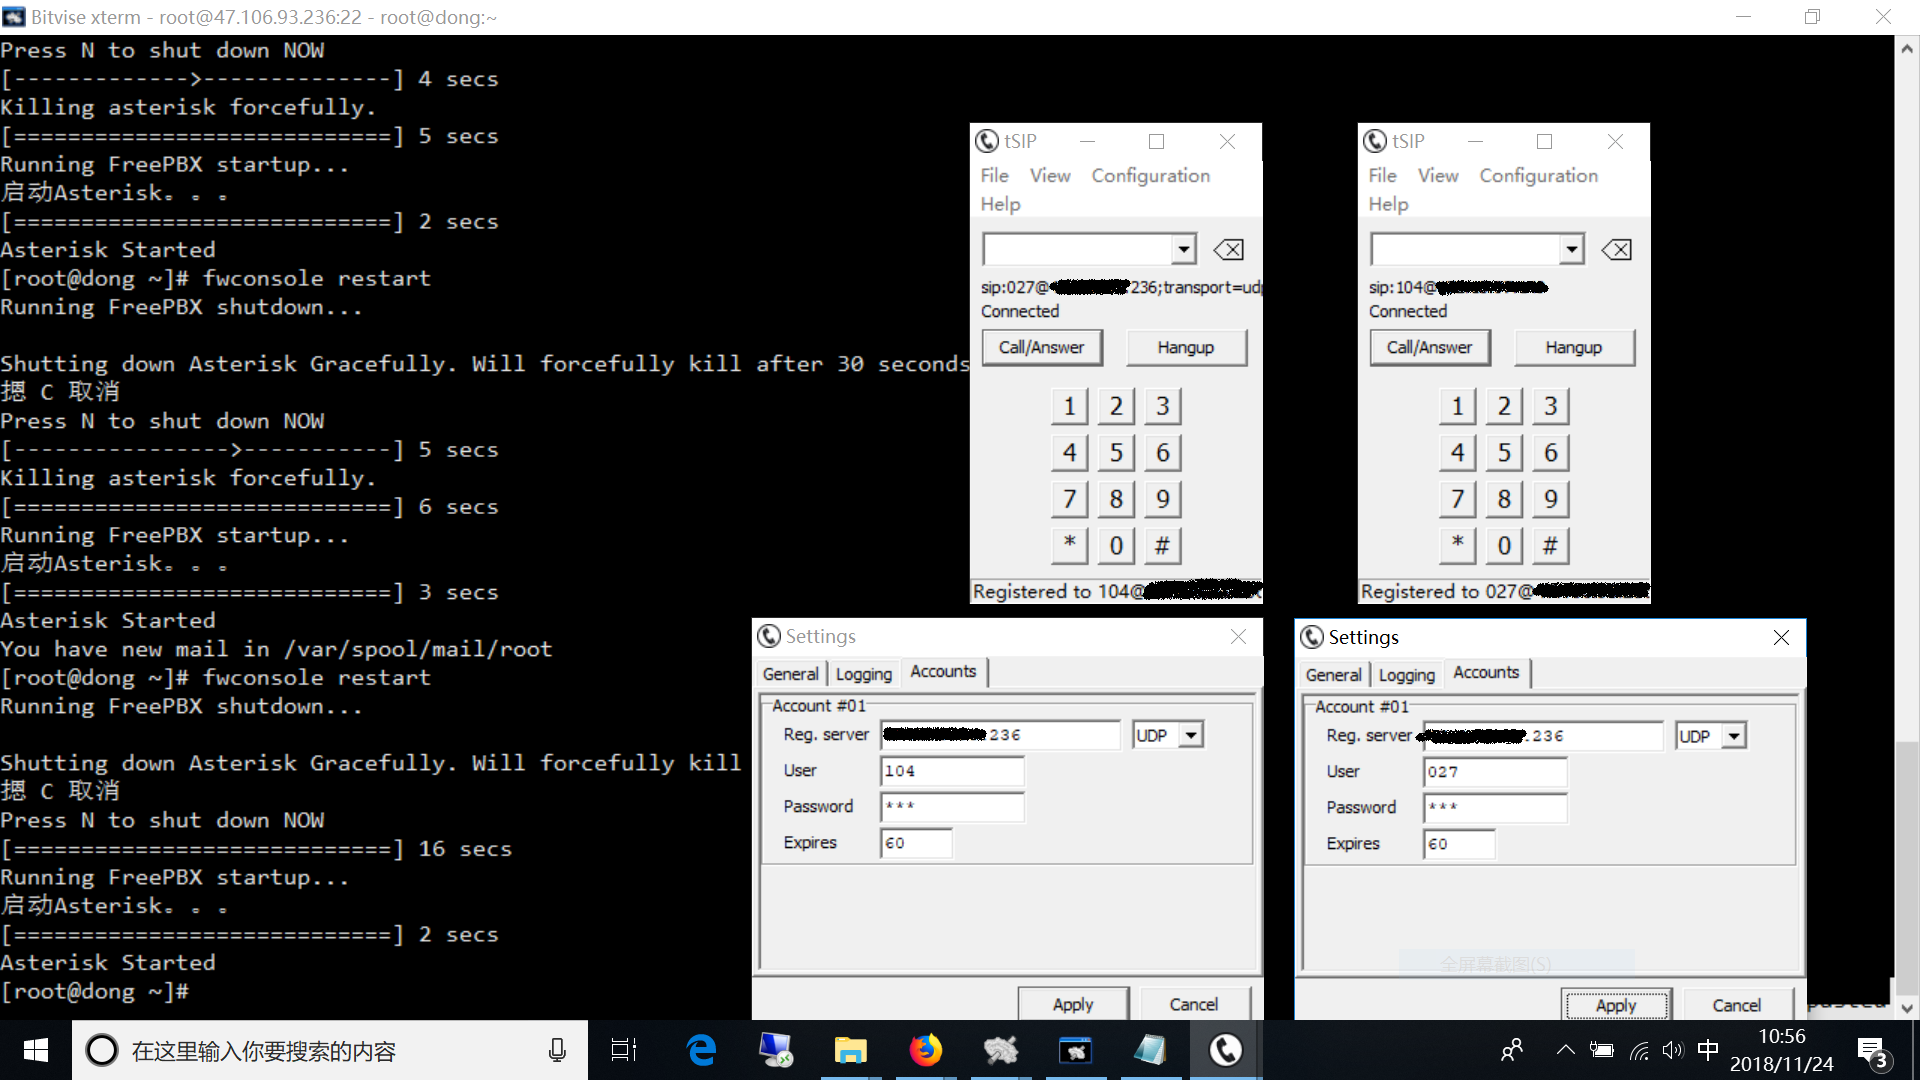Viewport: 1920px width, 1080px height.
Task: Open Configuration menu in left tSIP window
Action: [x=1150, y=175]
